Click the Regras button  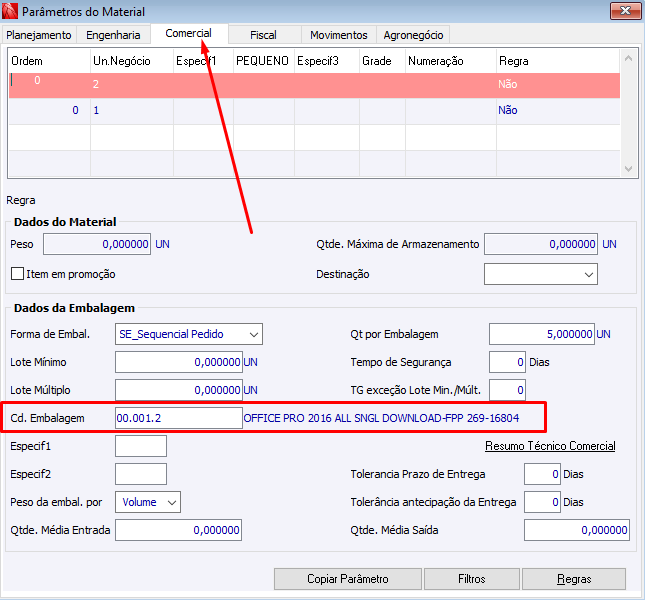pos(574,579)
